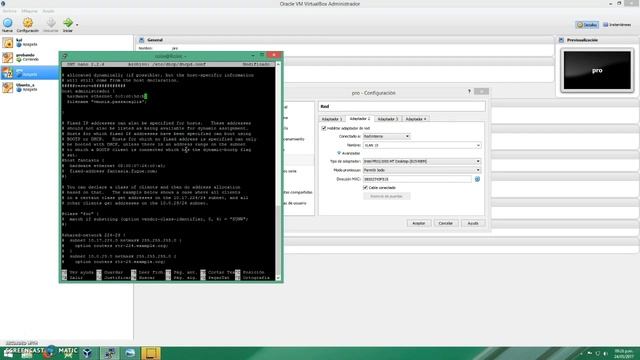Click the Reenvío de puertos button
The image size is (640, 360).
point(387,196)
